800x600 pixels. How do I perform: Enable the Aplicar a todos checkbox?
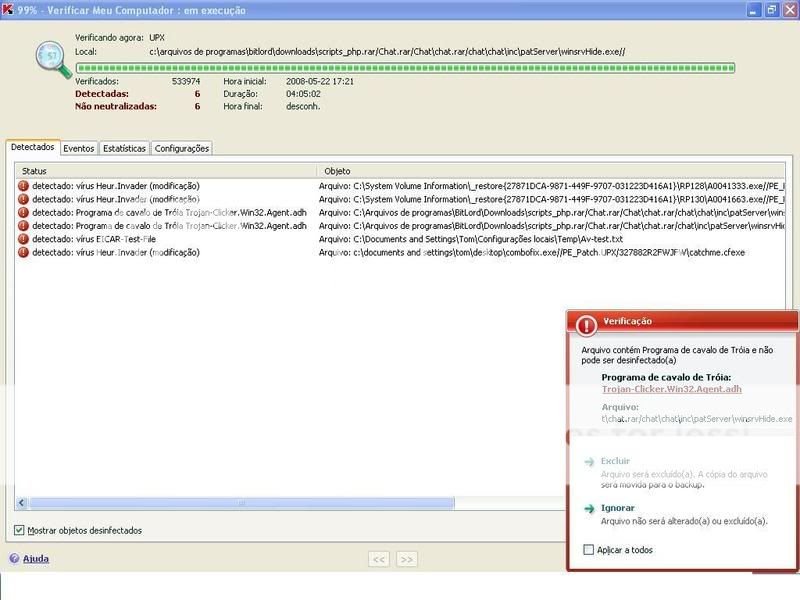pyautogui.click(x=588, y=550)
